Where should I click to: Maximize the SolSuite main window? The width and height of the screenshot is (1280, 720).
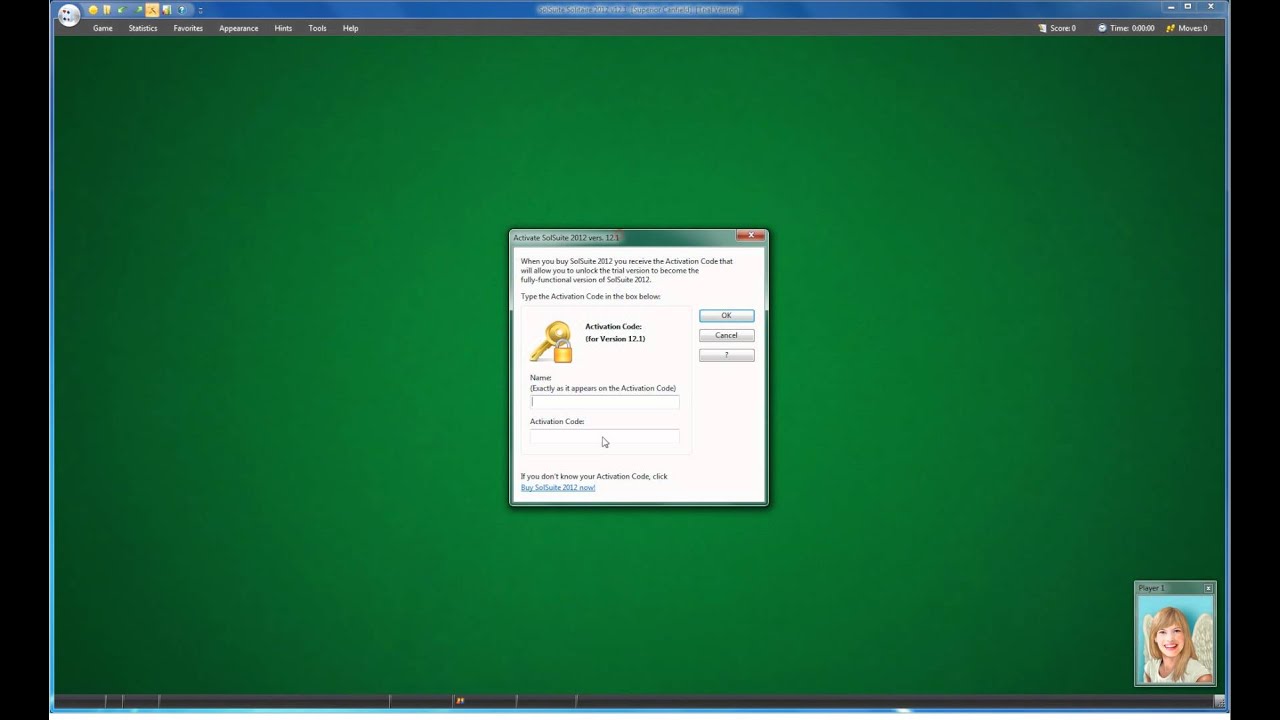(x=1188, y=6)
